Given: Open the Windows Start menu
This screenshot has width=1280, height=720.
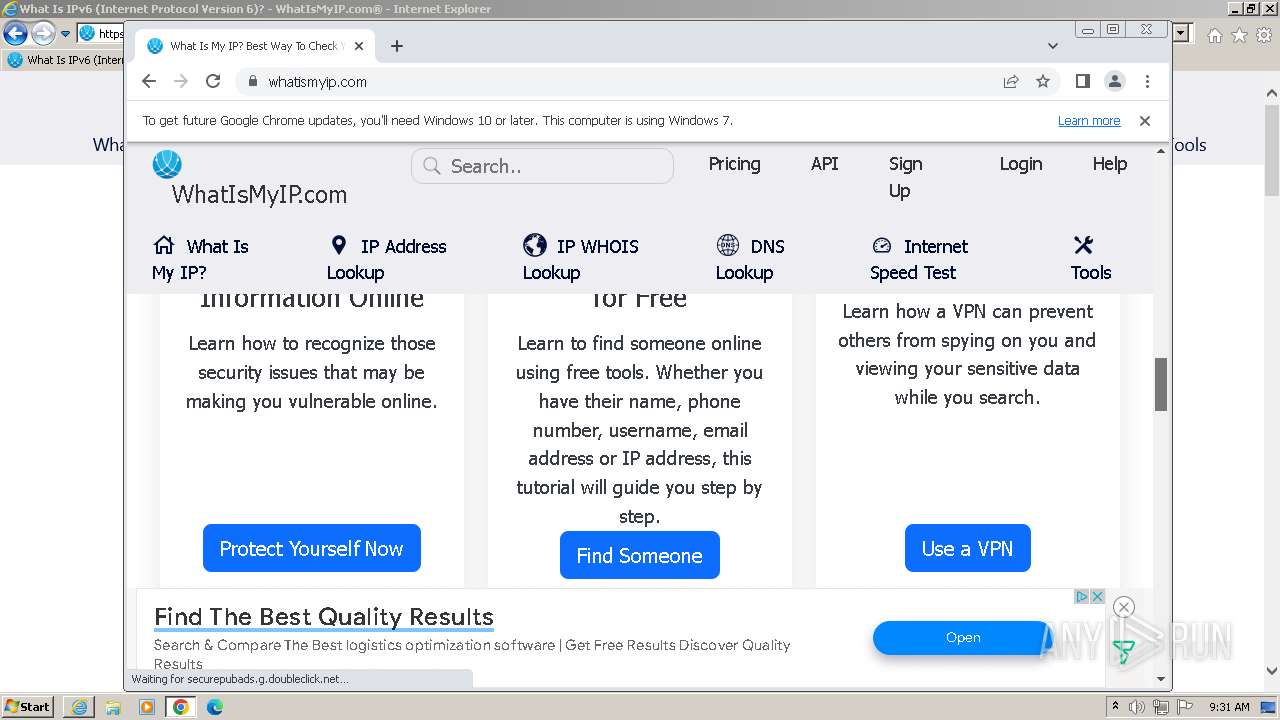Looking at the screenshot, I should [x=27, y=707].
